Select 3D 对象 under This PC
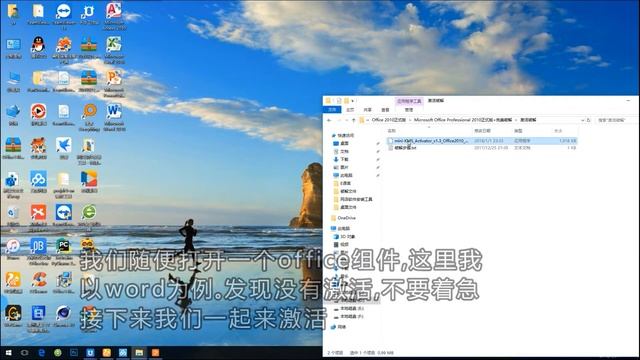The width and height of the screenshot is (640, 360). pos(345,236)
